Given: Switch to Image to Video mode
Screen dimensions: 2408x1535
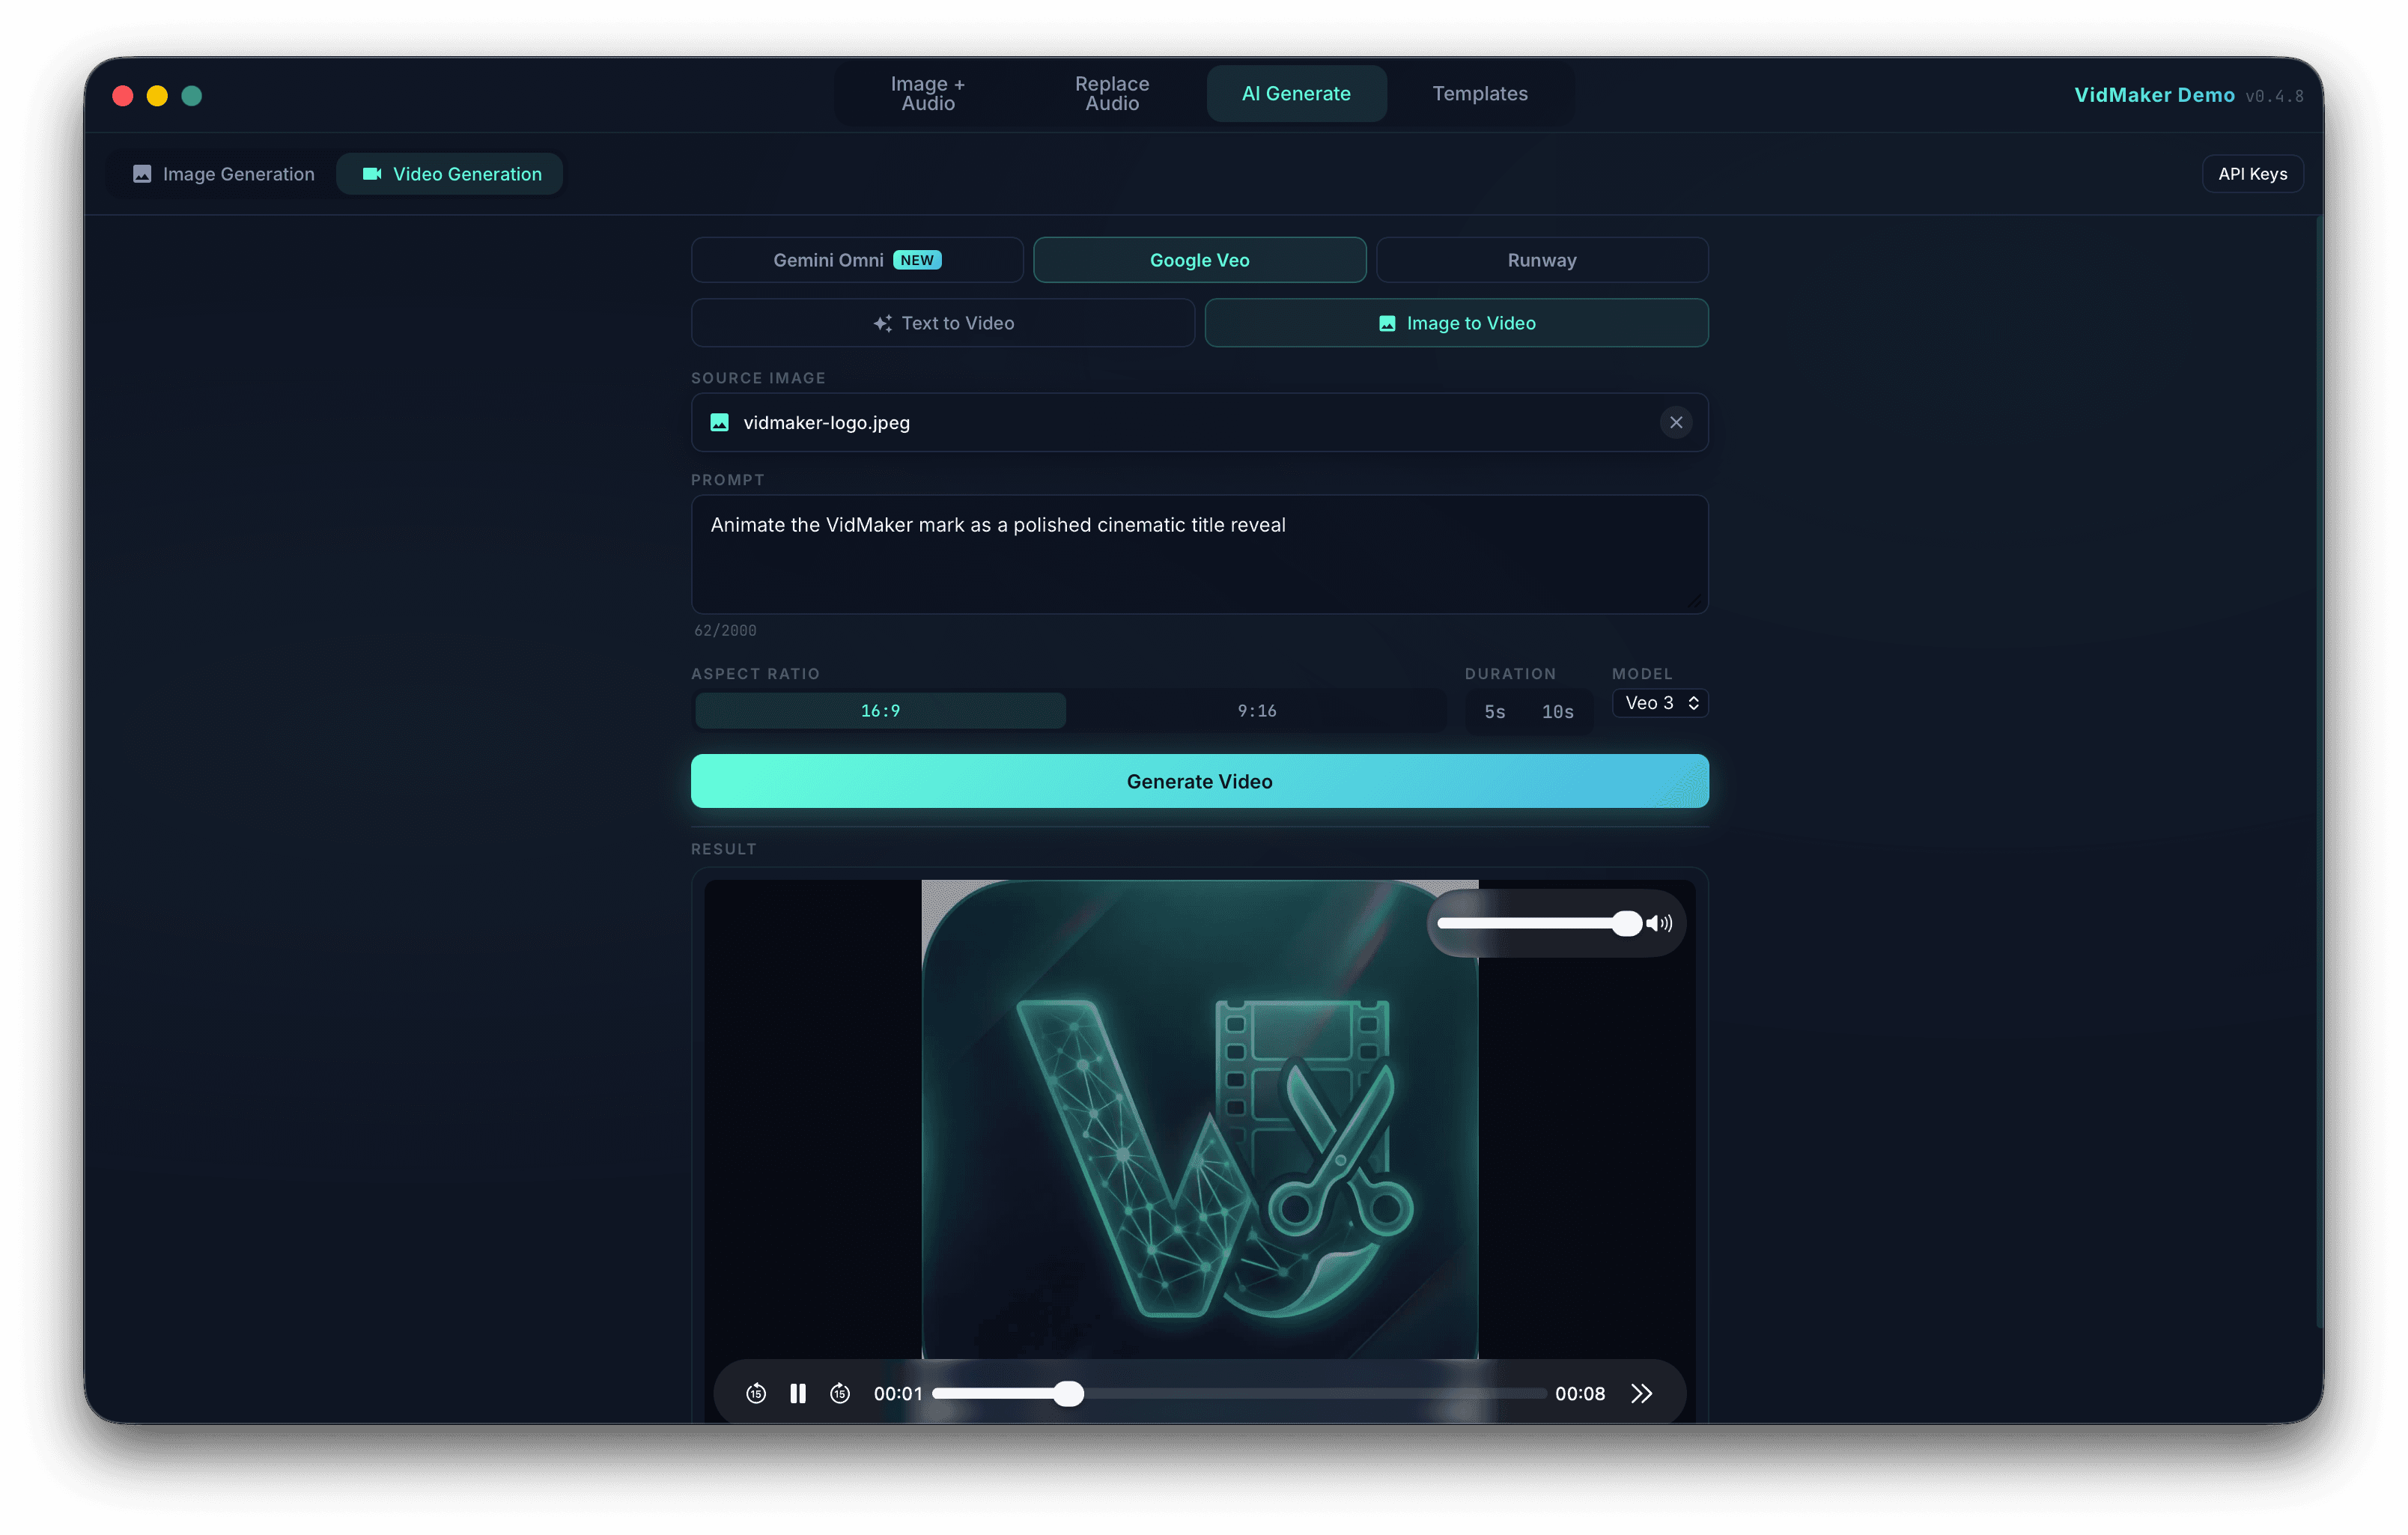Looking at the screenshot, I should point(1456,323).
